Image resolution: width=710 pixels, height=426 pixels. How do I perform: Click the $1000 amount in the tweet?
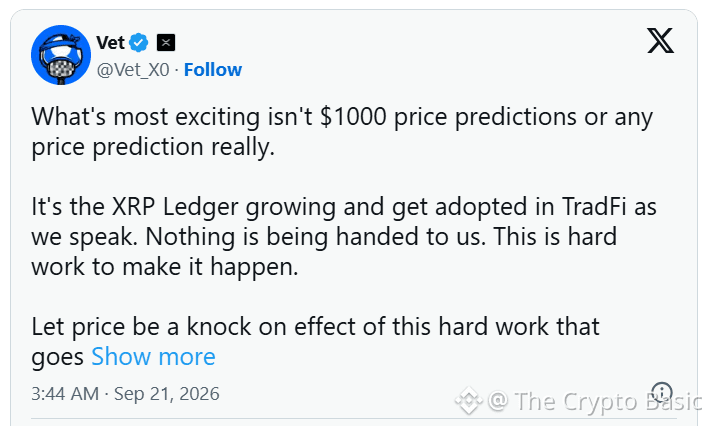click(x=353, y=116)
